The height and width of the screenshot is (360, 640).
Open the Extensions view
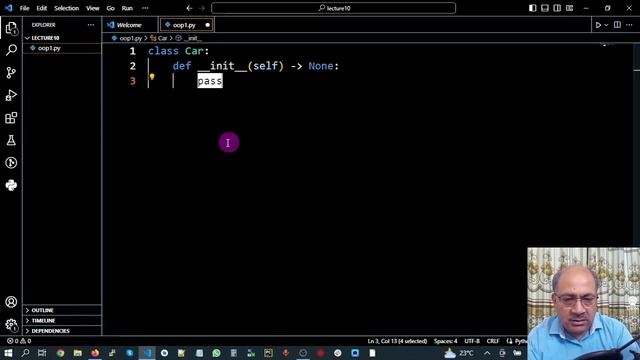pyautogui.click(x=11, y=118)
